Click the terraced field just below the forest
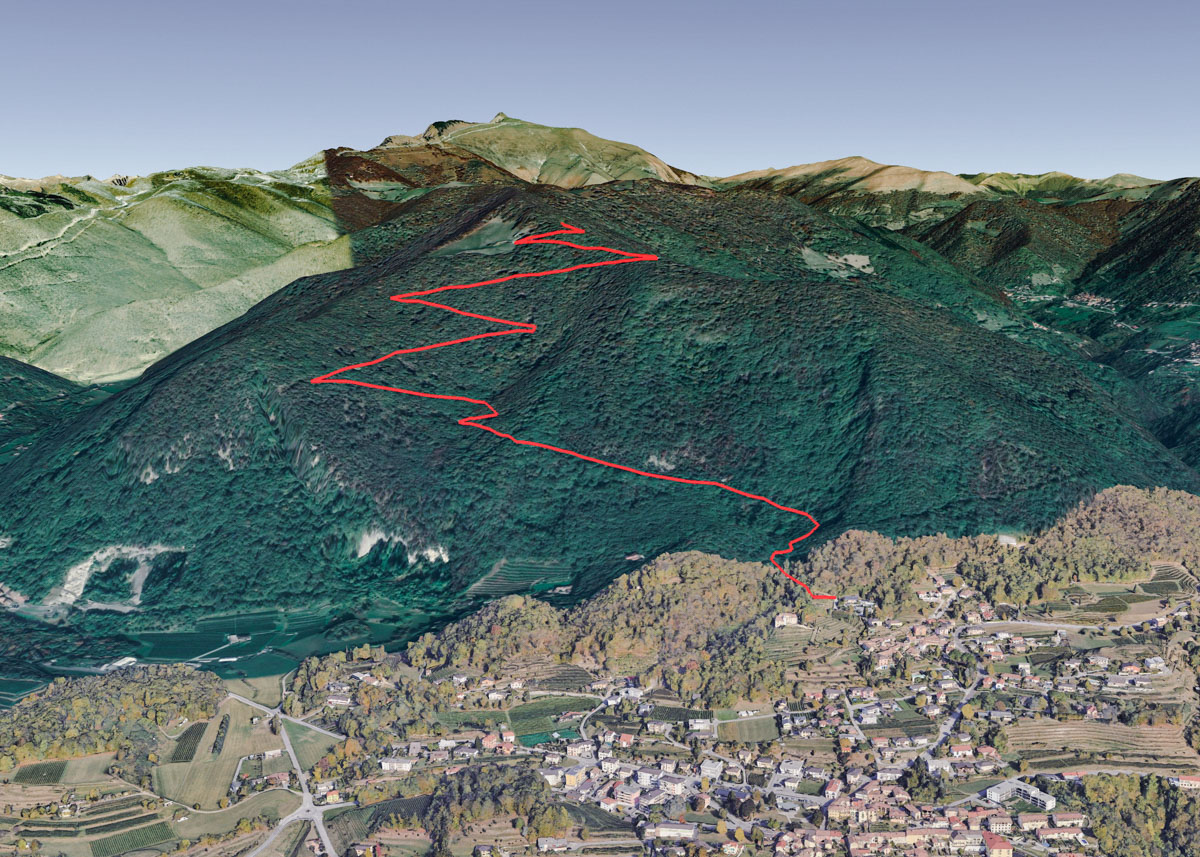1200x857 pixels. [520, 575]
